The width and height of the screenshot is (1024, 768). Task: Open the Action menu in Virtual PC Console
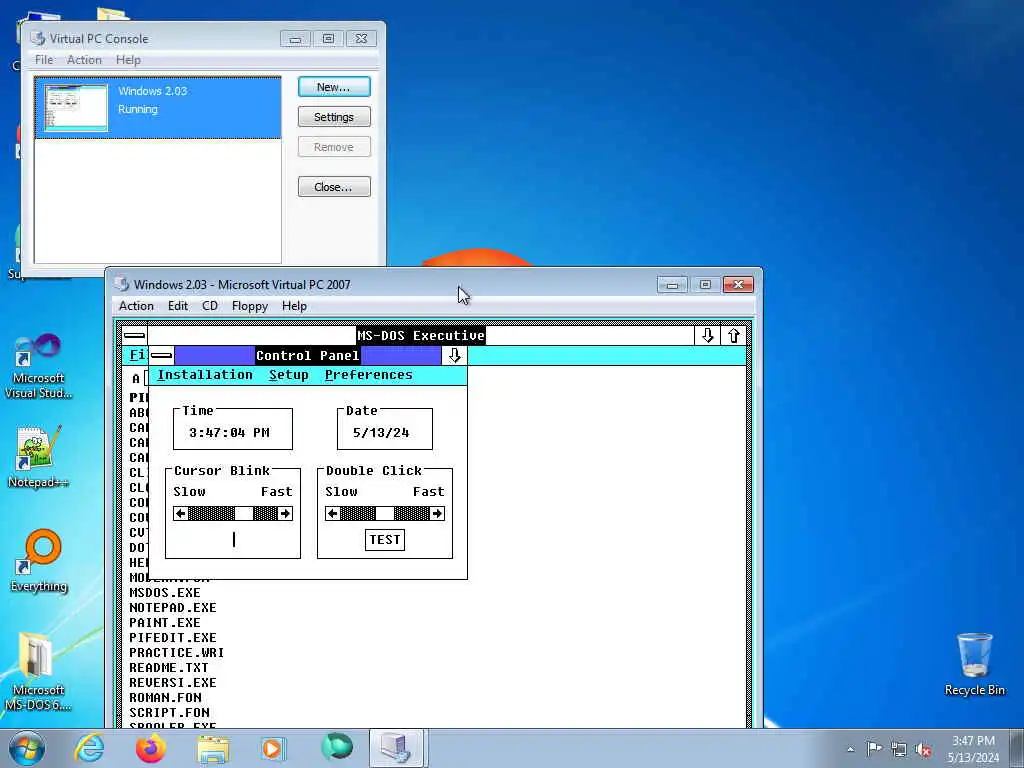pyautogui.click(x=84, y=59)
